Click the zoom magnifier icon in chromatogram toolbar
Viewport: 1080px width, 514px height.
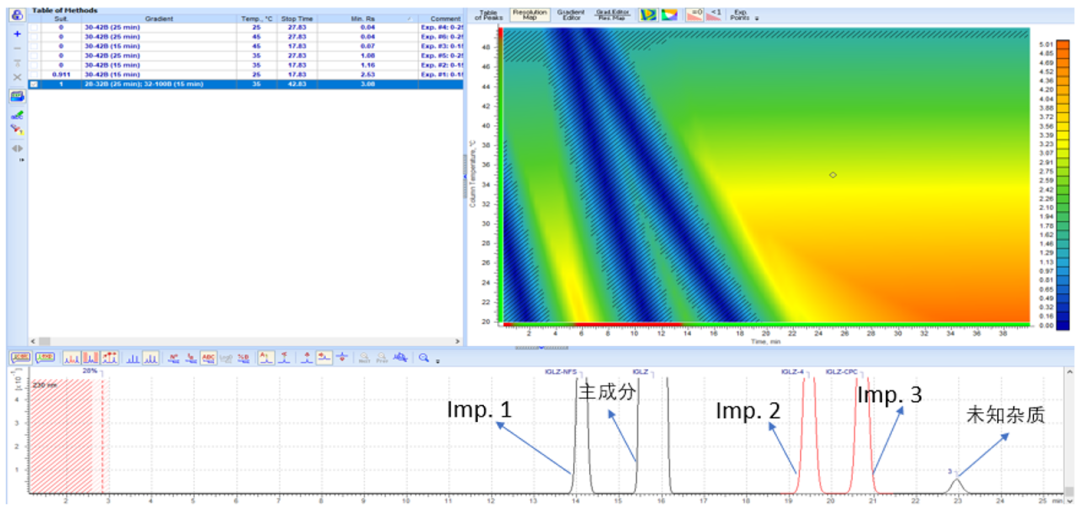coord(424,358)
